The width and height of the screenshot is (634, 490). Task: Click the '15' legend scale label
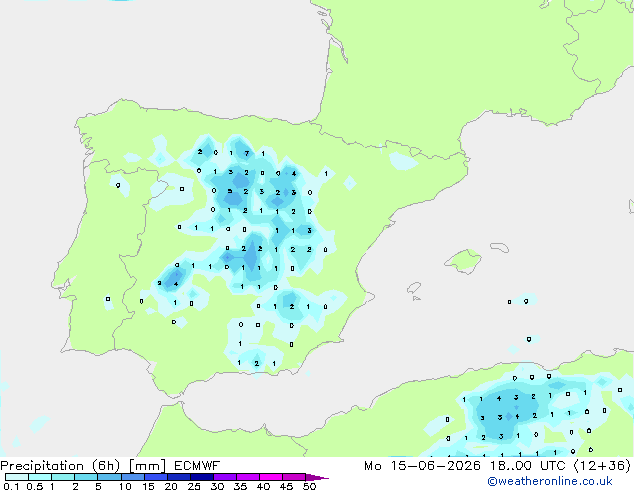[x=148, y=486]
